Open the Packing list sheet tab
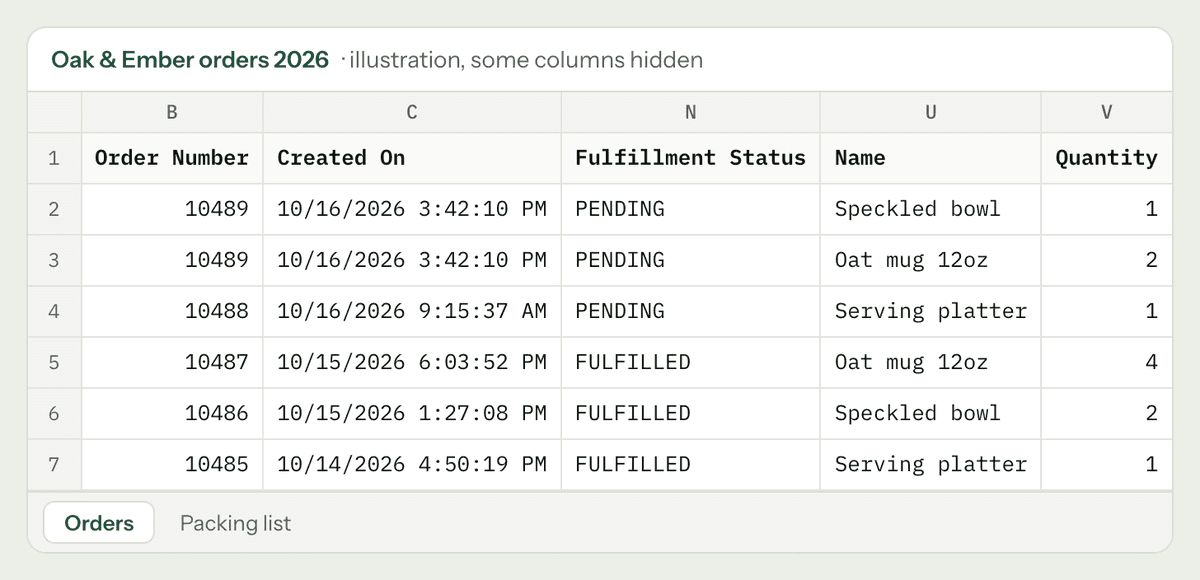 point(235,523)
